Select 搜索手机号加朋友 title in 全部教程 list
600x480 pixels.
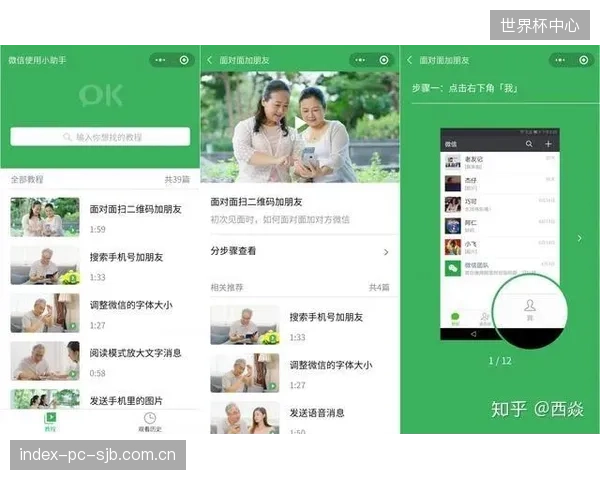pyautogui.click(x=126, y=257)
